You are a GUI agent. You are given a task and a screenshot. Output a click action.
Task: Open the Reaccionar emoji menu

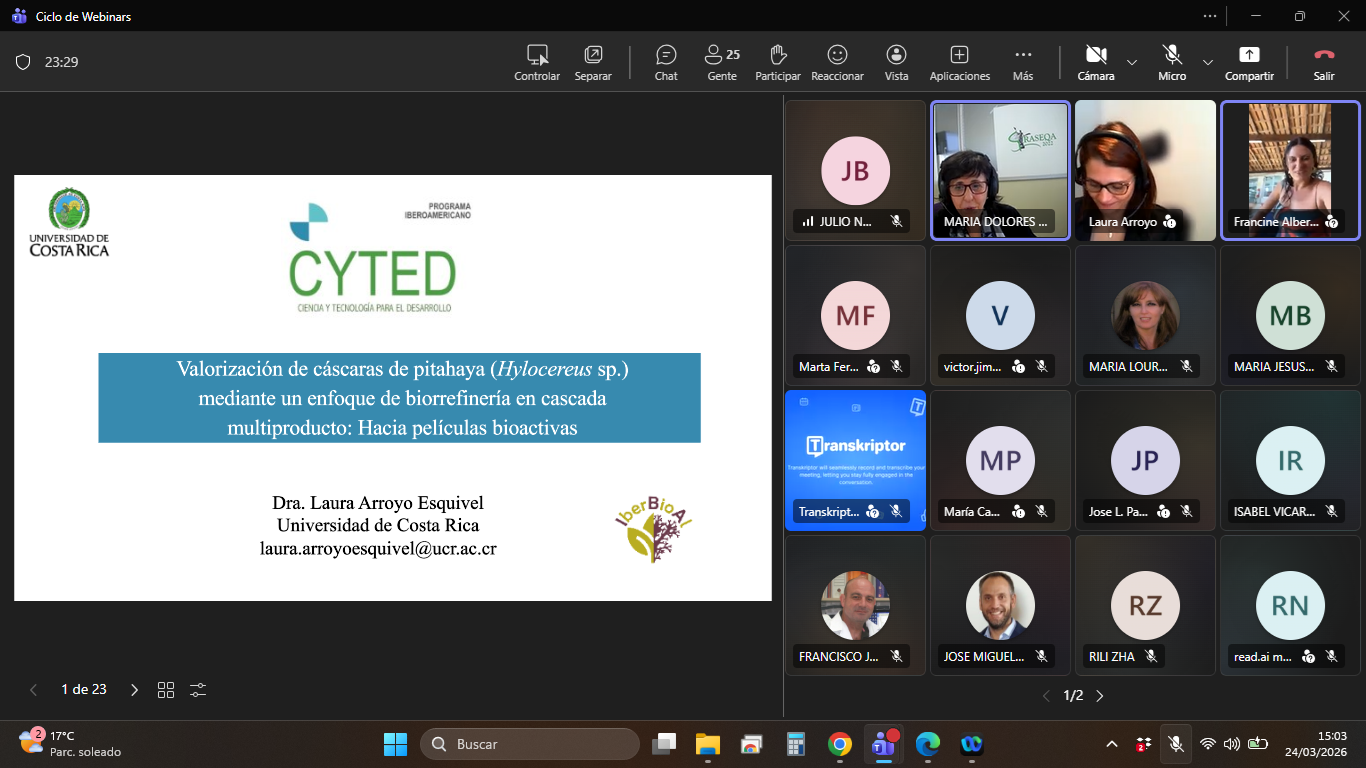[x=837, y=62]
